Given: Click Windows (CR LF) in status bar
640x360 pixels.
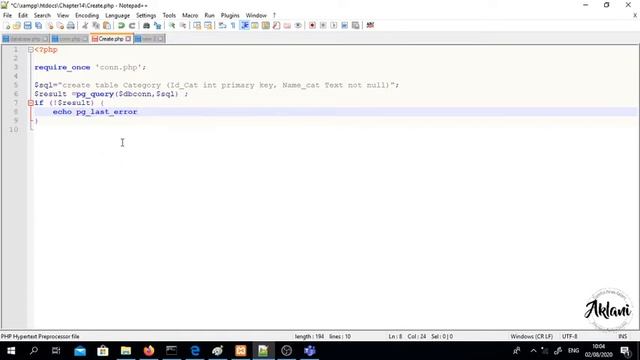Looking at the screenshot, I should pyautogui.click(x=531, y=336).
